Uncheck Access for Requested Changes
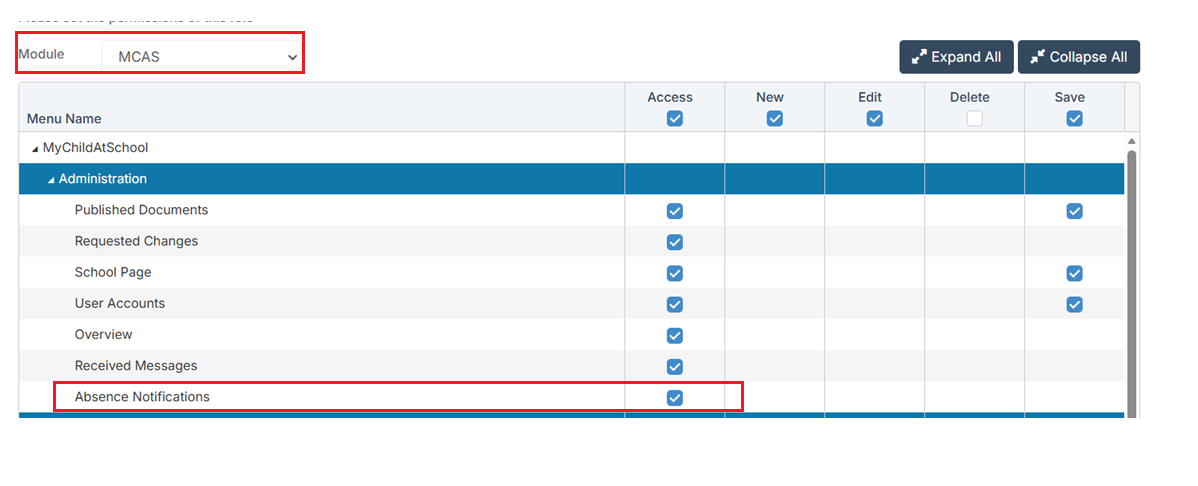Image resolution: width=1198 pixels, height=486 pixels. pos(674,242)
